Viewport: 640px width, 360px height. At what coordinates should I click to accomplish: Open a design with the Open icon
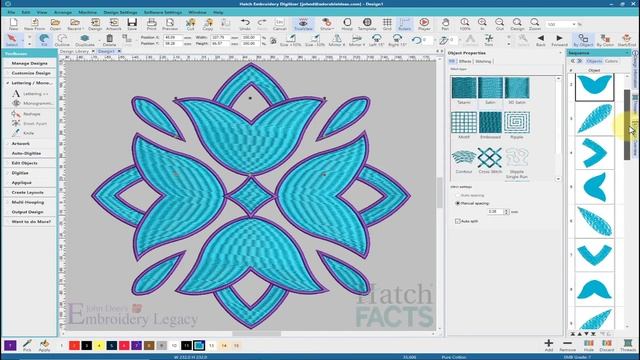click(56, 24)
